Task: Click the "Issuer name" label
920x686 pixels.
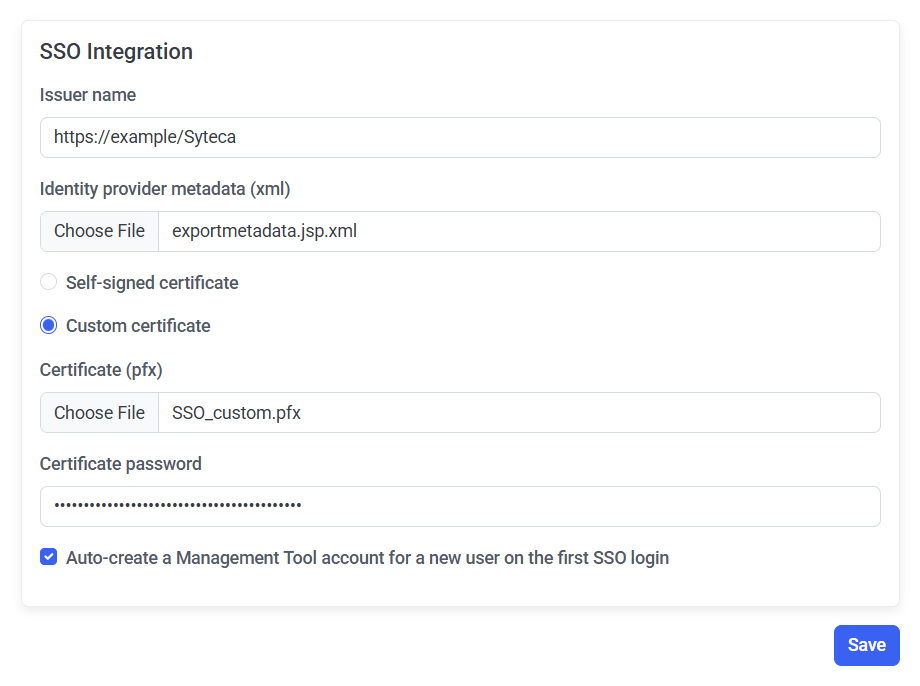Action: coord(88,95)
